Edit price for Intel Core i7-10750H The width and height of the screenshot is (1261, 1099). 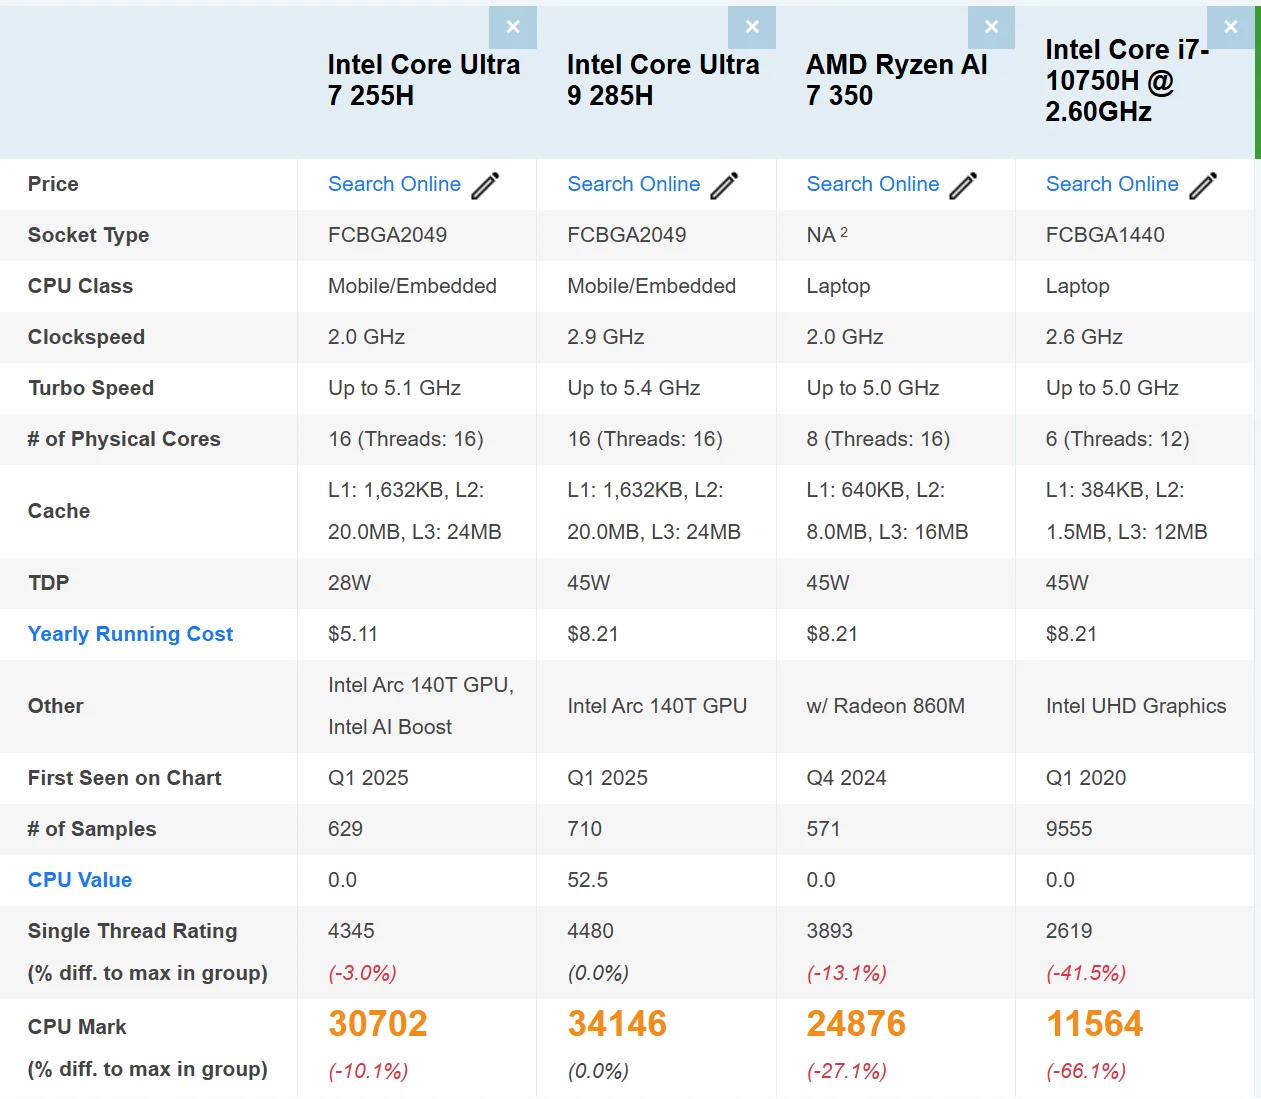[1204, 186]
